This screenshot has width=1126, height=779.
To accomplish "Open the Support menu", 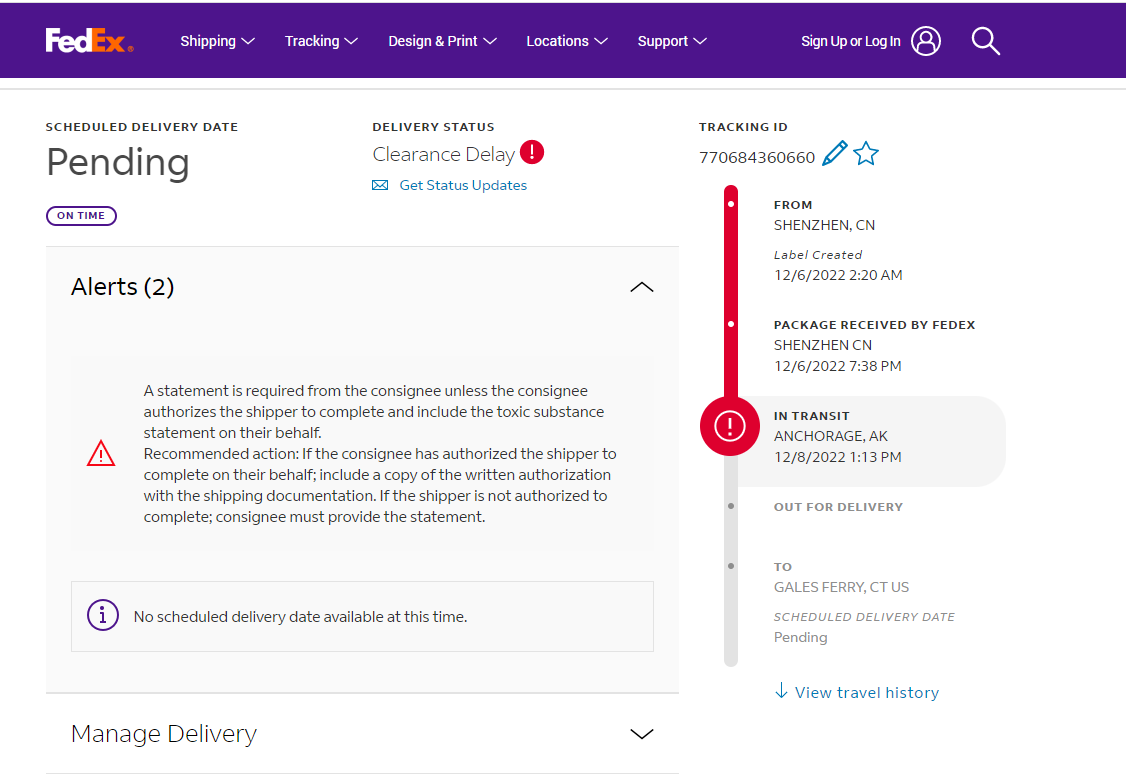I will (672, 41).
